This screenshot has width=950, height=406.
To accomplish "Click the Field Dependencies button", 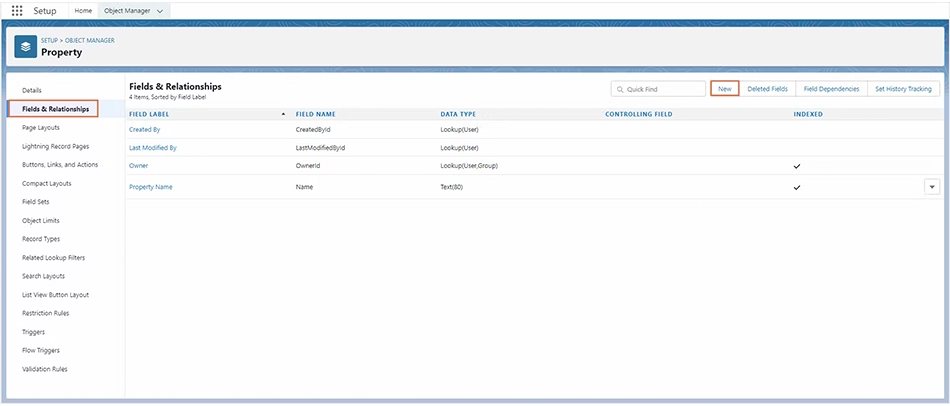I will (x=831, y=88).
